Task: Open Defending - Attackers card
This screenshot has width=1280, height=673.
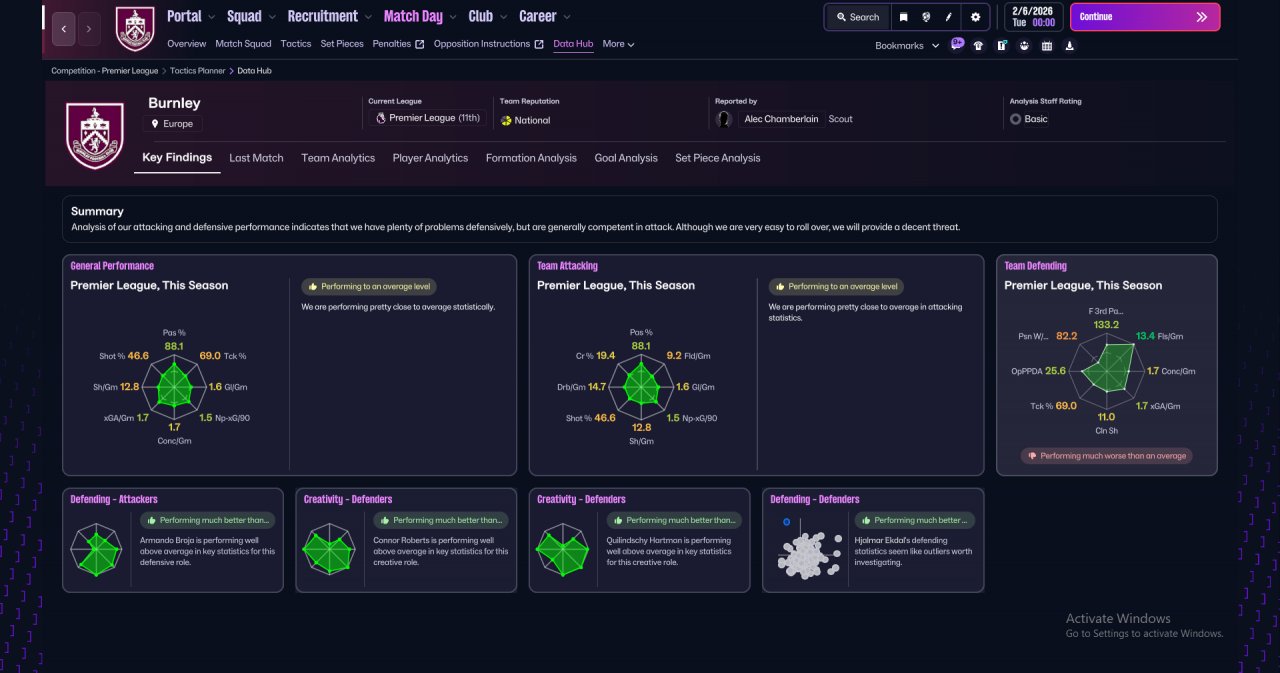Action: [173, 540]
